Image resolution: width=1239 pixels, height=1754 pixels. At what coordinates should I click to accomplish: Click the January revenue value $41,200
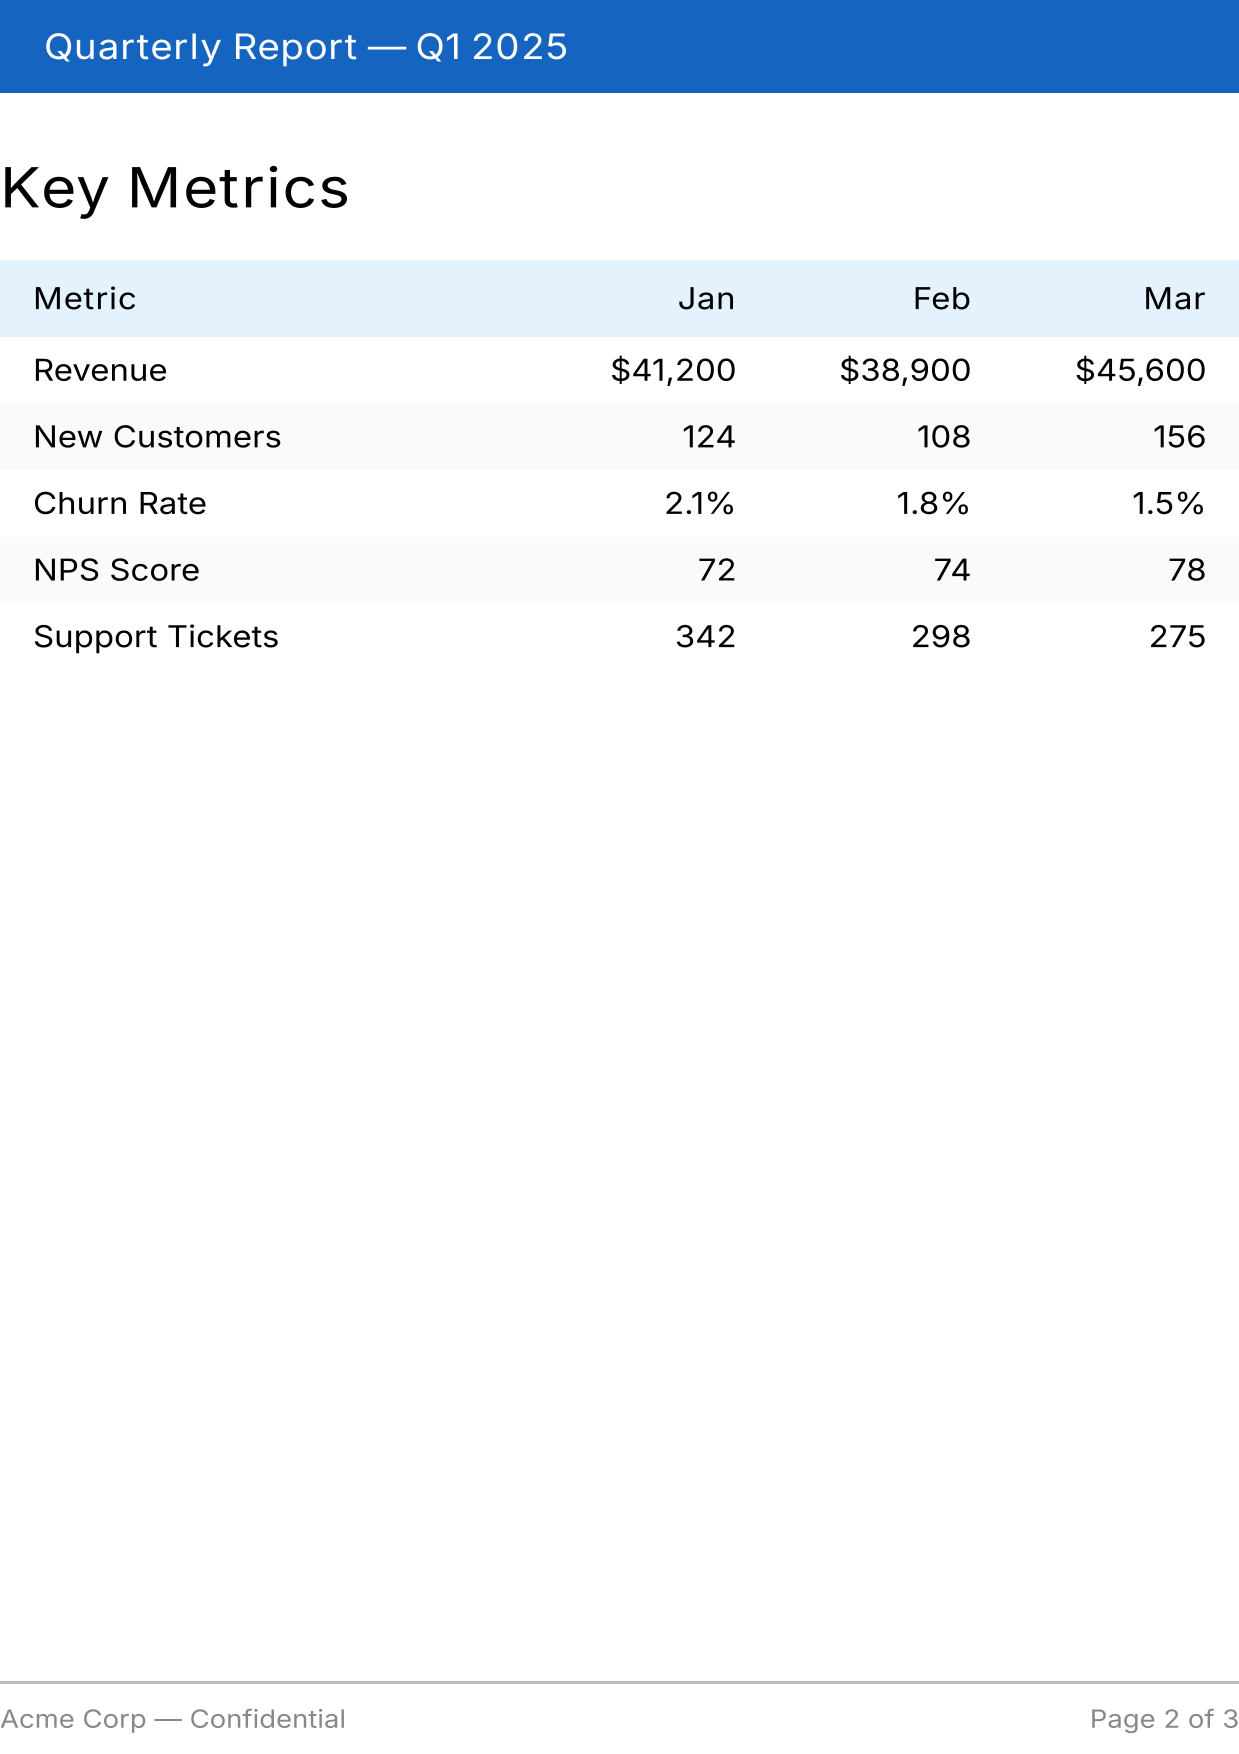pos(673,370)
